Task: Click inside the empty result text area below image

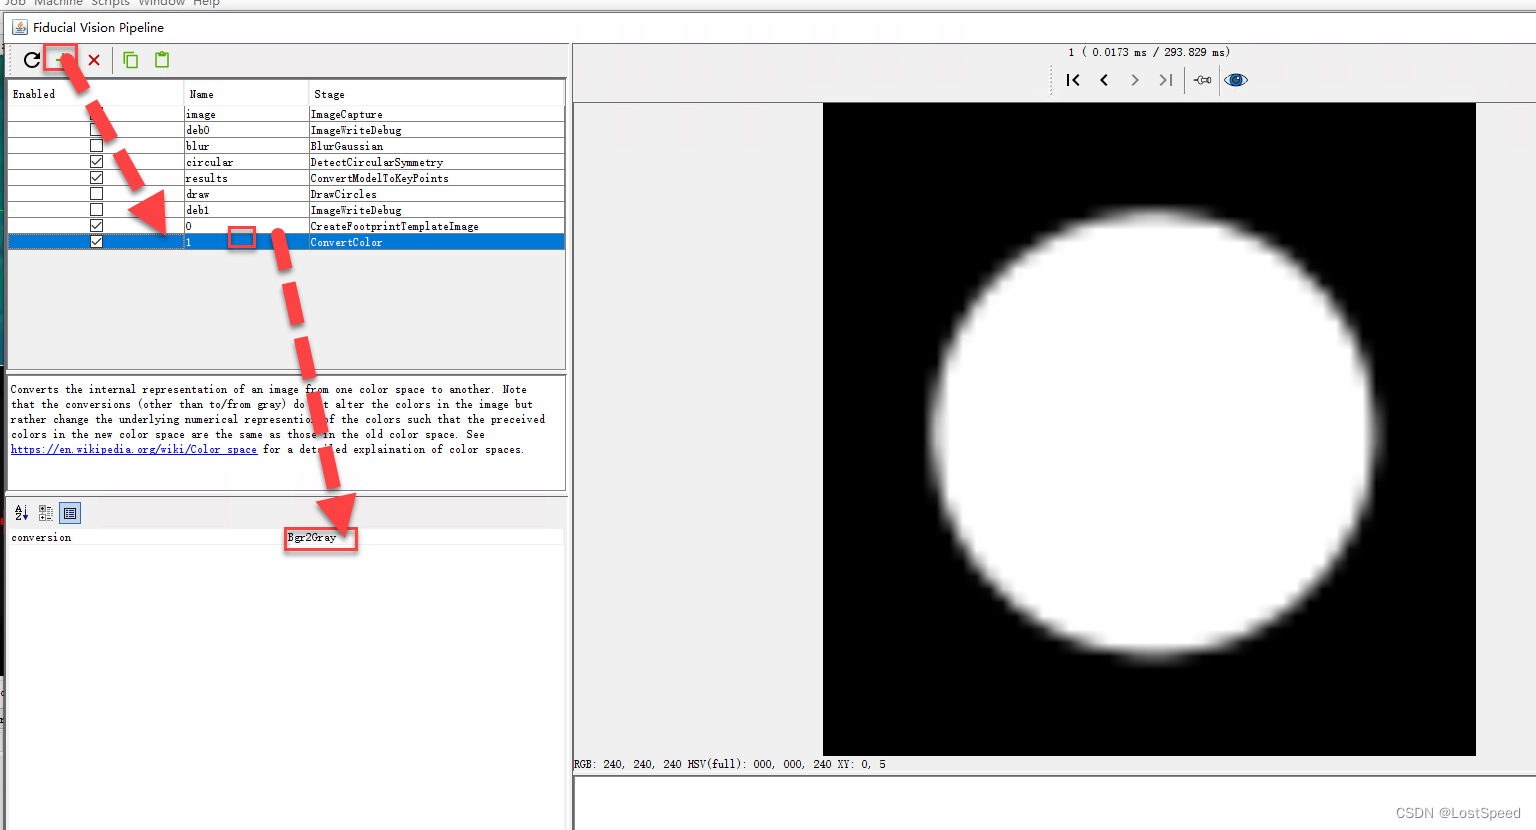Action: (1055, 803)
